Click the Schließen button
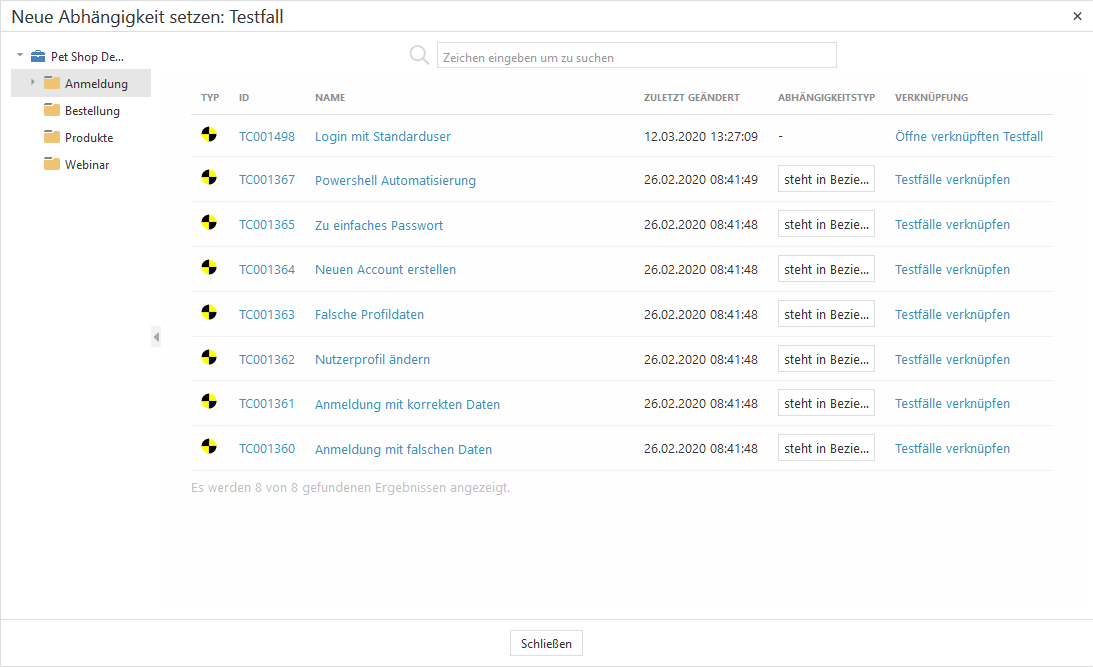1093x667 pixels. pos(546,644)
